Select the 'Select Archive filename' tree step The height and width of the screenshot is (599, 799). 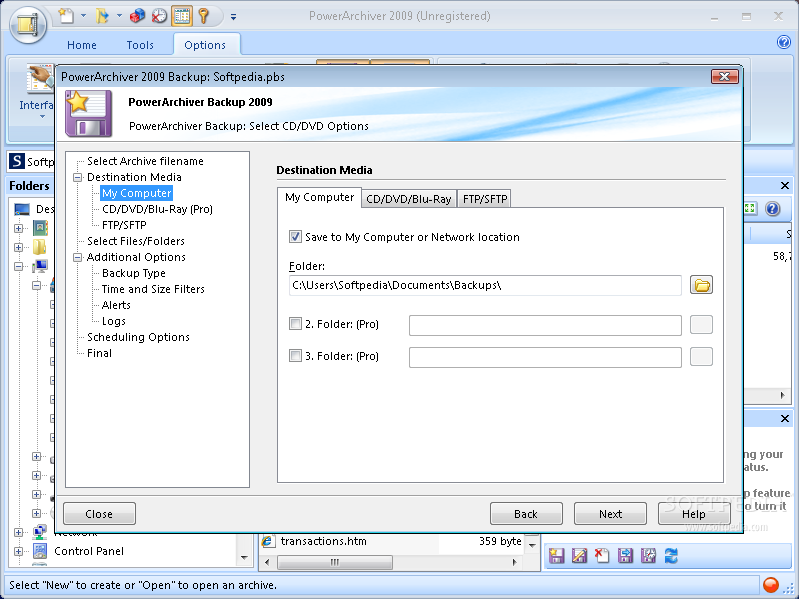(145, 161)
